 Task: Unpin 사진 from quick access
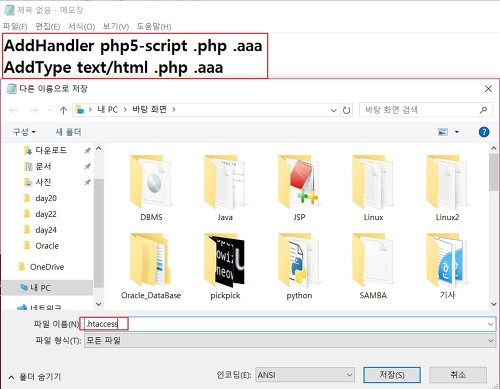87,182
